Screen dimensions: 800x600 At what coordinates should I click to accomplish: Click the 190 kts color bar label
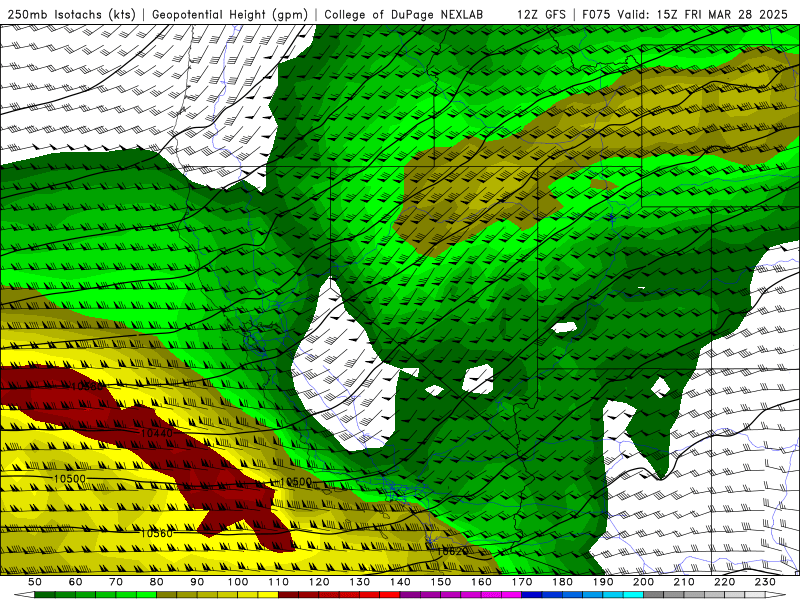603,582
